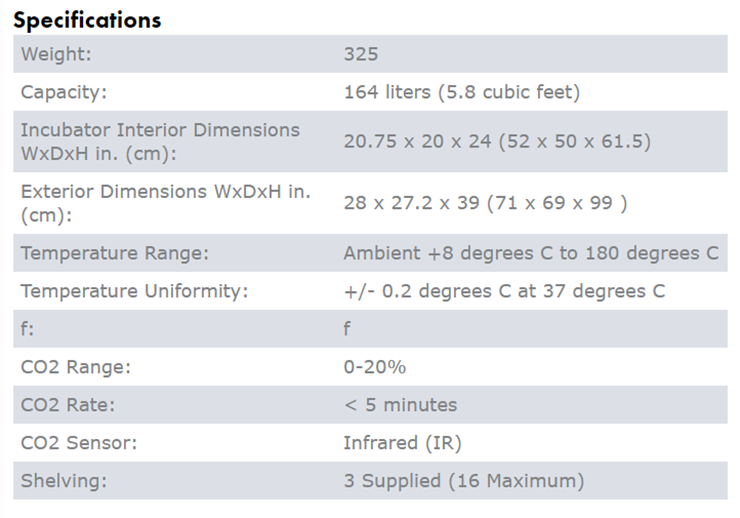Select the 0-20% value
The image size is (740, 518).
(375, 367)
